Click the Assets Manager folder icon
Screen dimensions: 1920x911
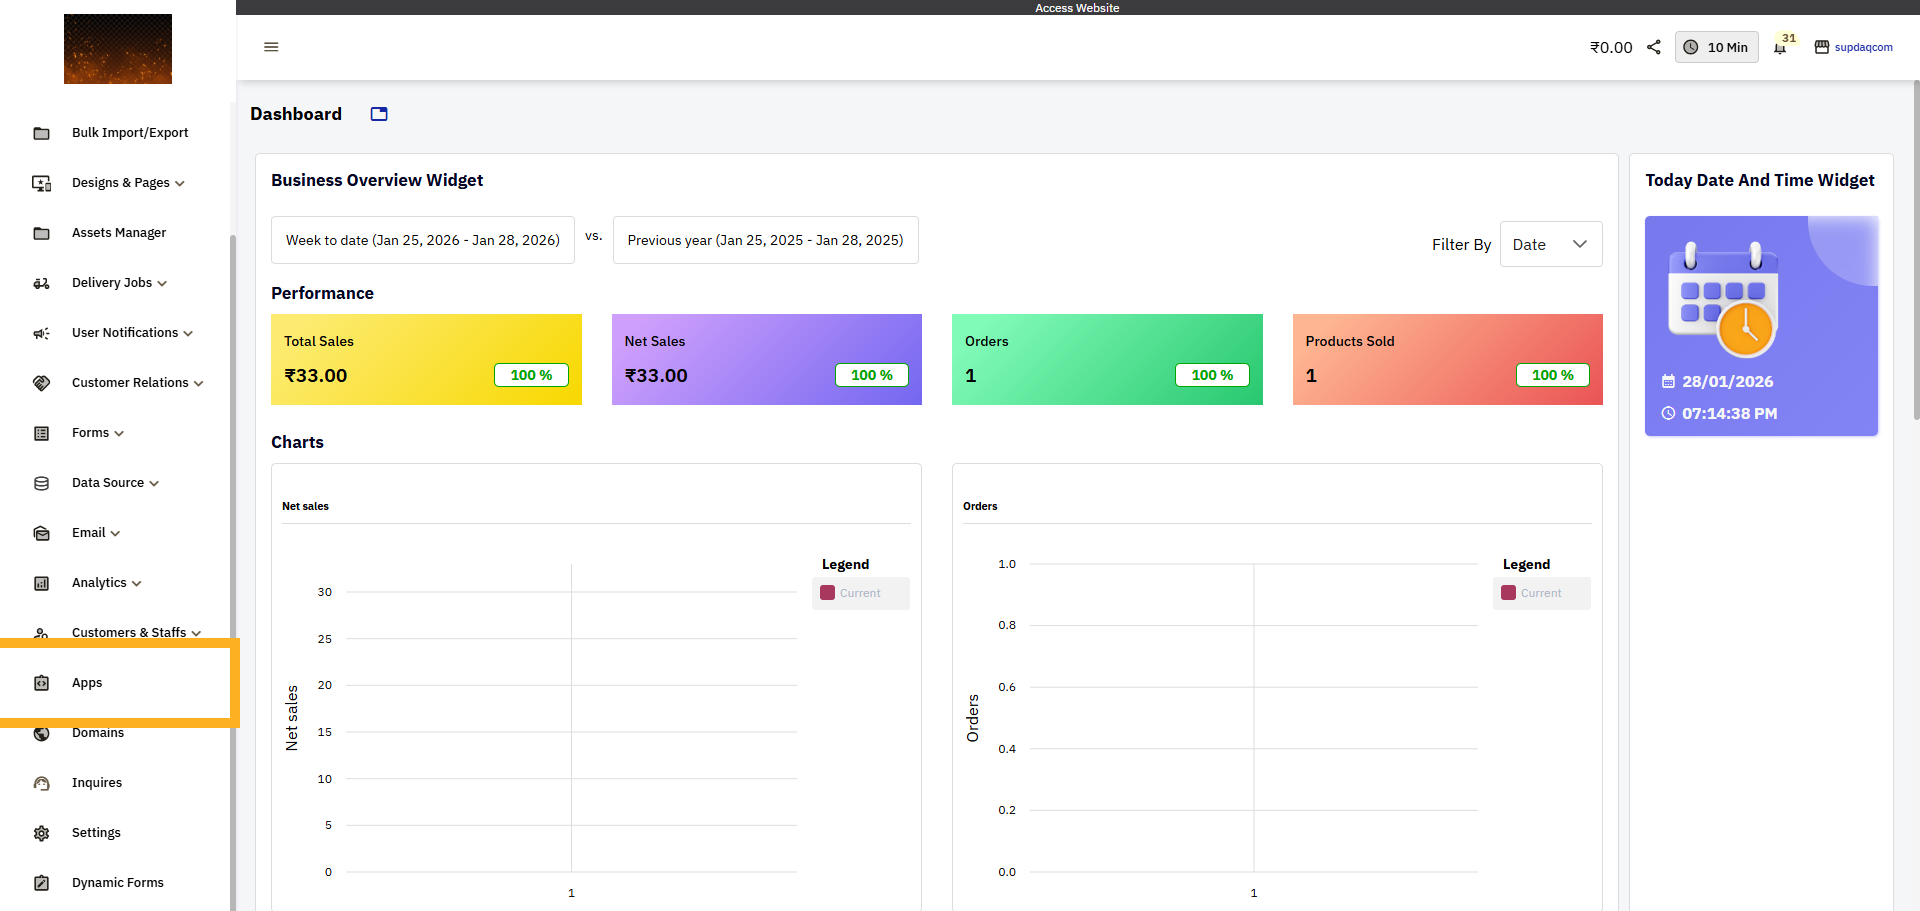(x=41, y=233)
